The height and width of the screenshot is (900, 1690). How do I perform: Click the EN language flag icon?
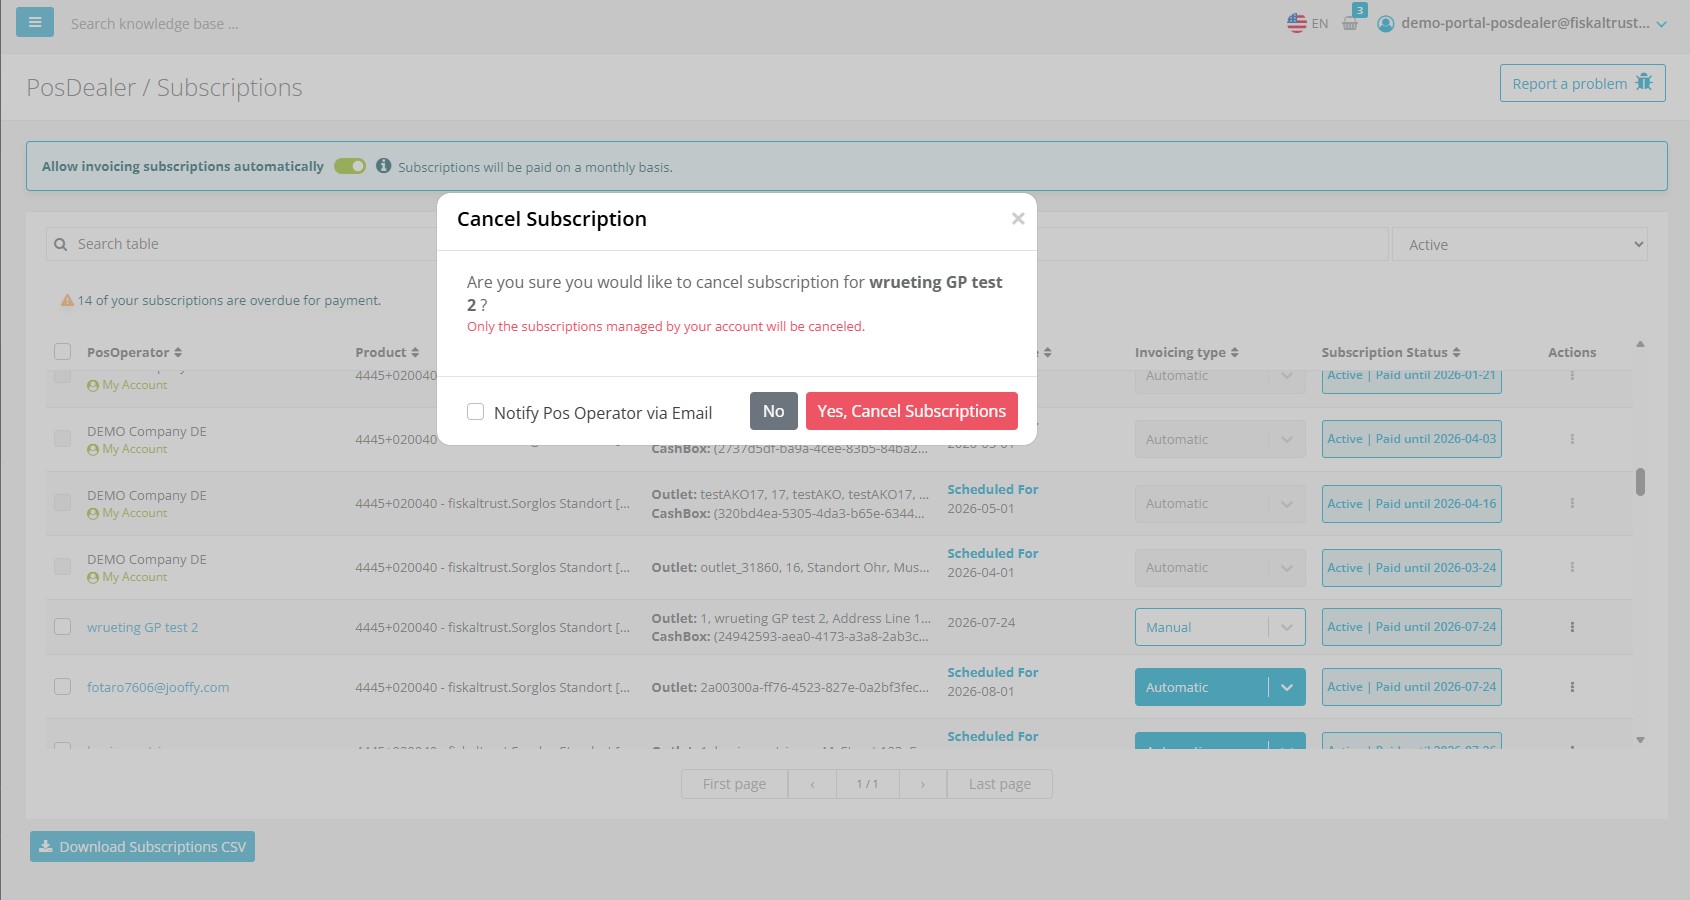pyautogui.click(x=1297, y=21)
